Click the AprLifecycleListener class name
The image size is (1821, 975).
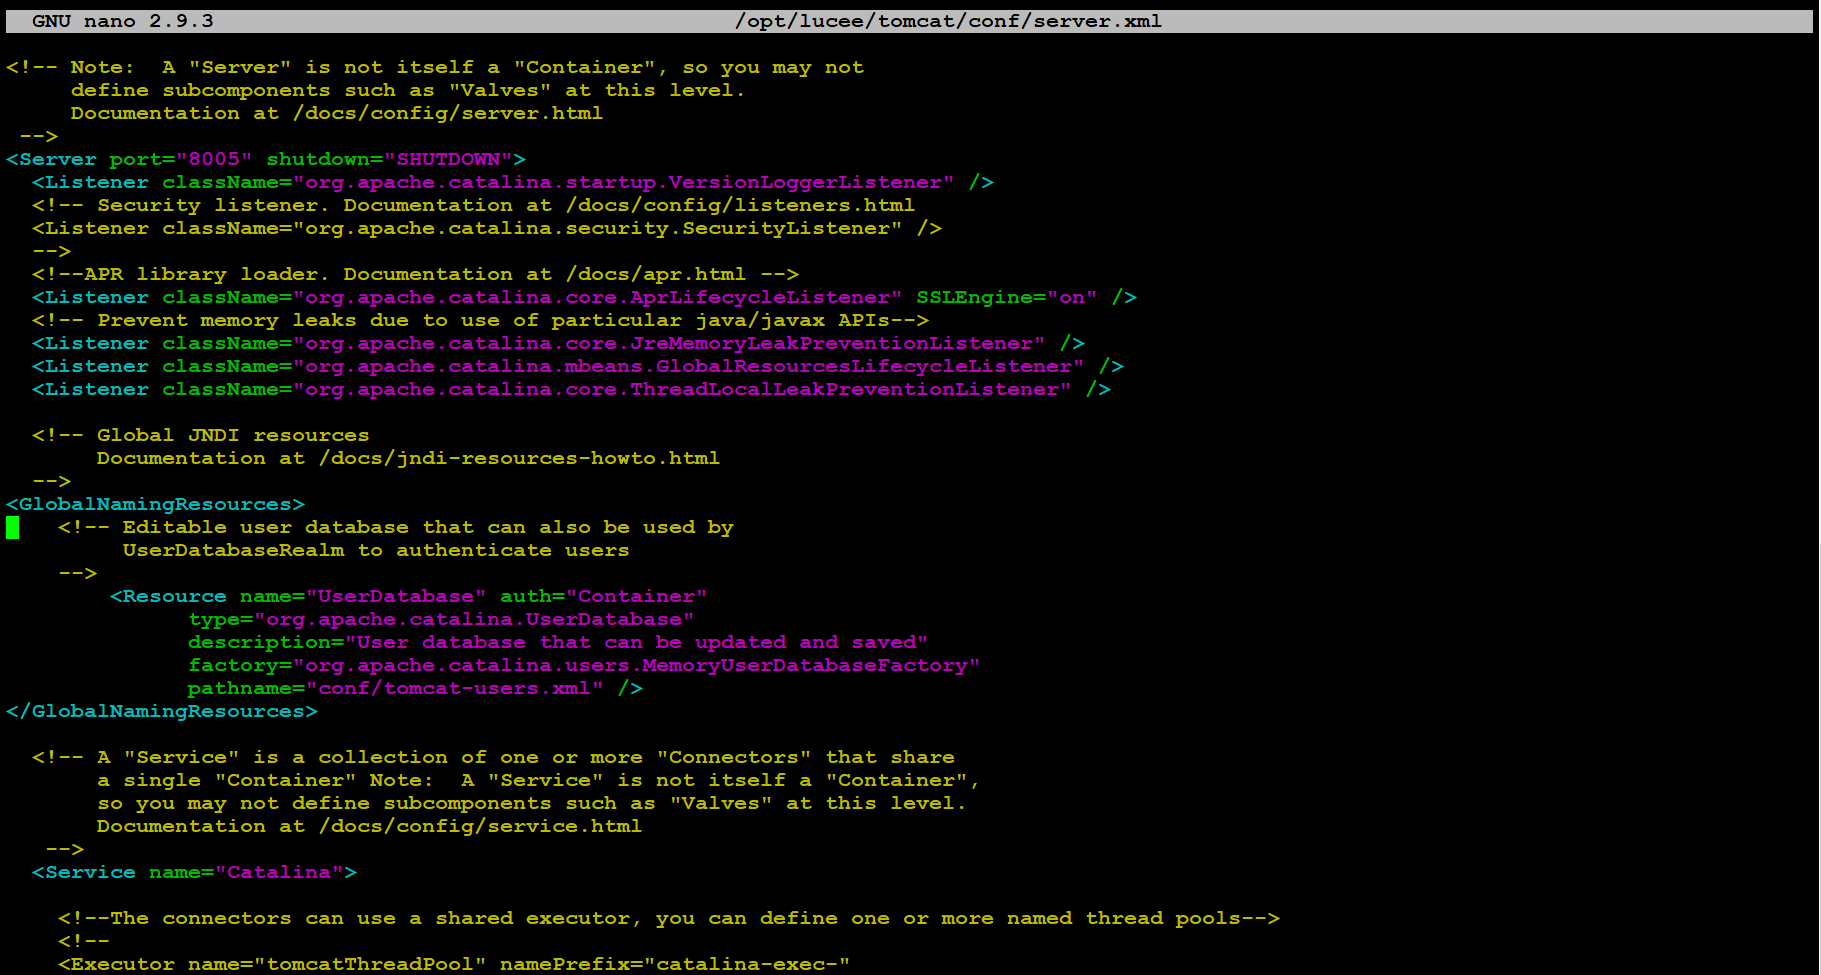(x=760, y=297)
